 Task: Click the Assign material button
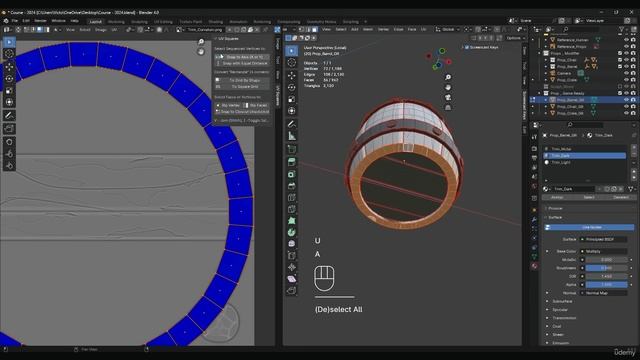click(557, 197)
